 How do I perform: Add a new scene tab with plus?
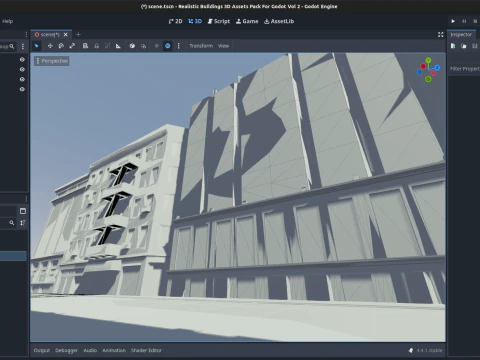78,35
